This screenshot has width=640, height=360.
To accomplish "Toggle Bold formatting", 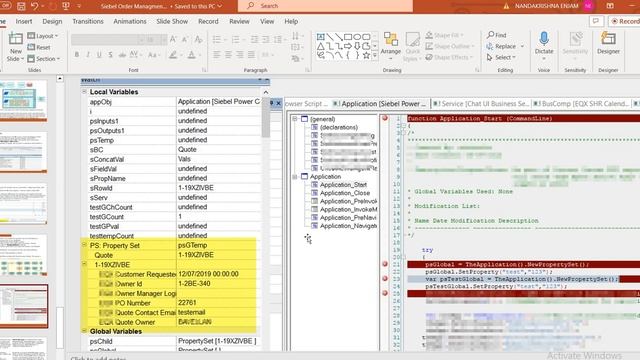I will [x=77, y=54].
